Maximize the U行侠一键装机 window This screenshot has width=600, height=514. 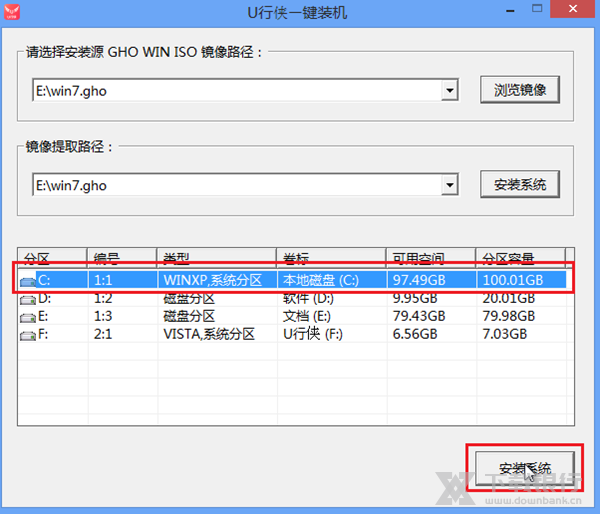coord(537,9)
